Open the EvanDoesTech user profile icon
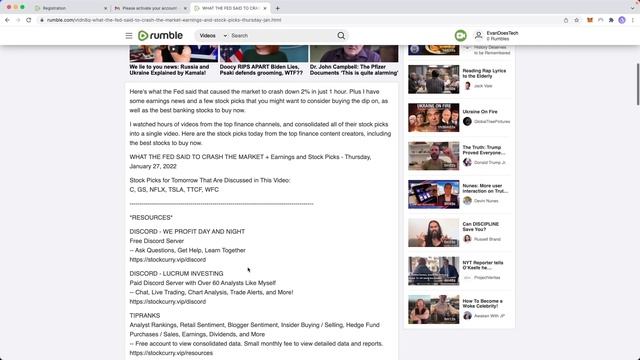This screenshot has width=640, height=360. (479, 36)
